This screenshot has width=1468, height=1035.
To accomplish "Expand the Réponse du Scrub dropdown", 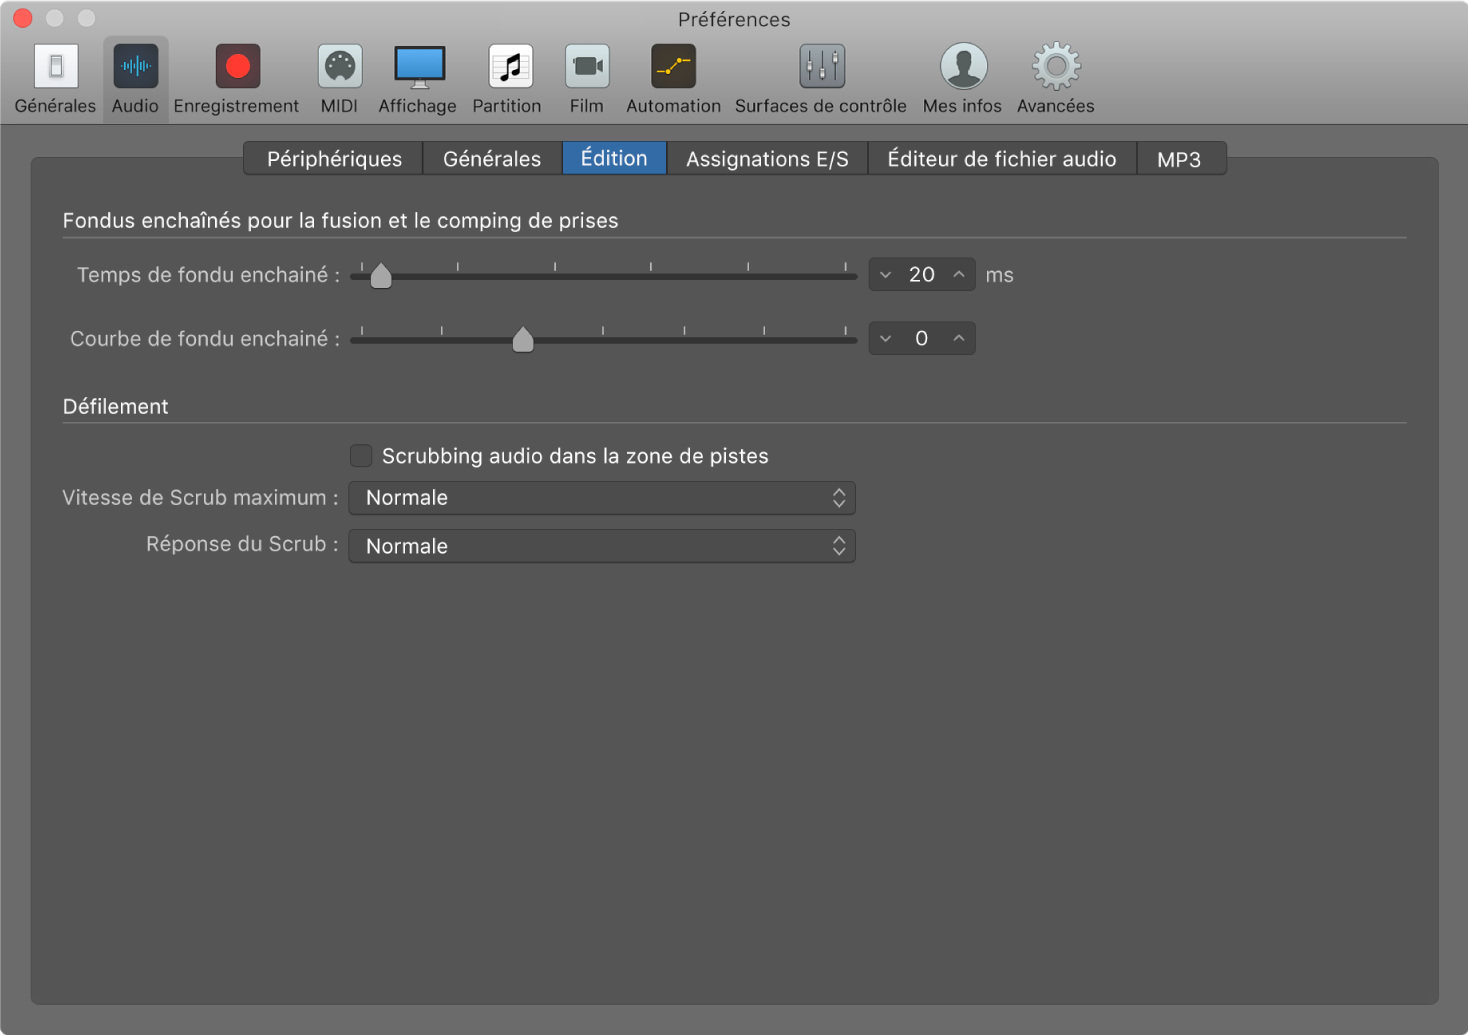I will (602, 546).
